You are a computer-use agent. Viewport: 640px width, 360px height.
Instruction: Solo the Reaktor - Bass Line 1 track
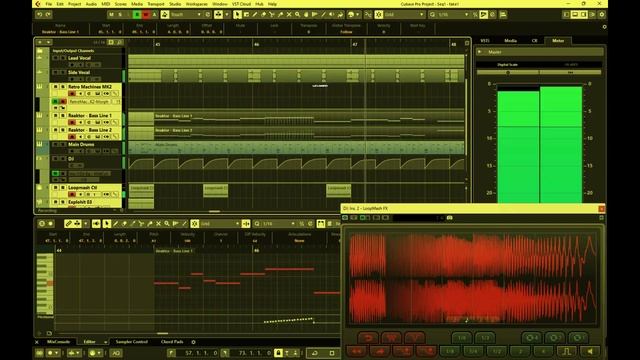click(63, 116)
